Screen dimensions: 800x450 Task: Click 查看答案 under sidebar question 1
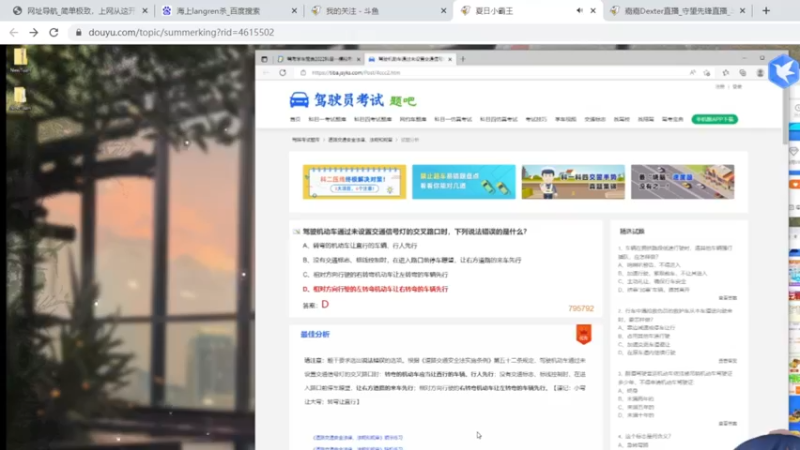click(x=728, y=298)
